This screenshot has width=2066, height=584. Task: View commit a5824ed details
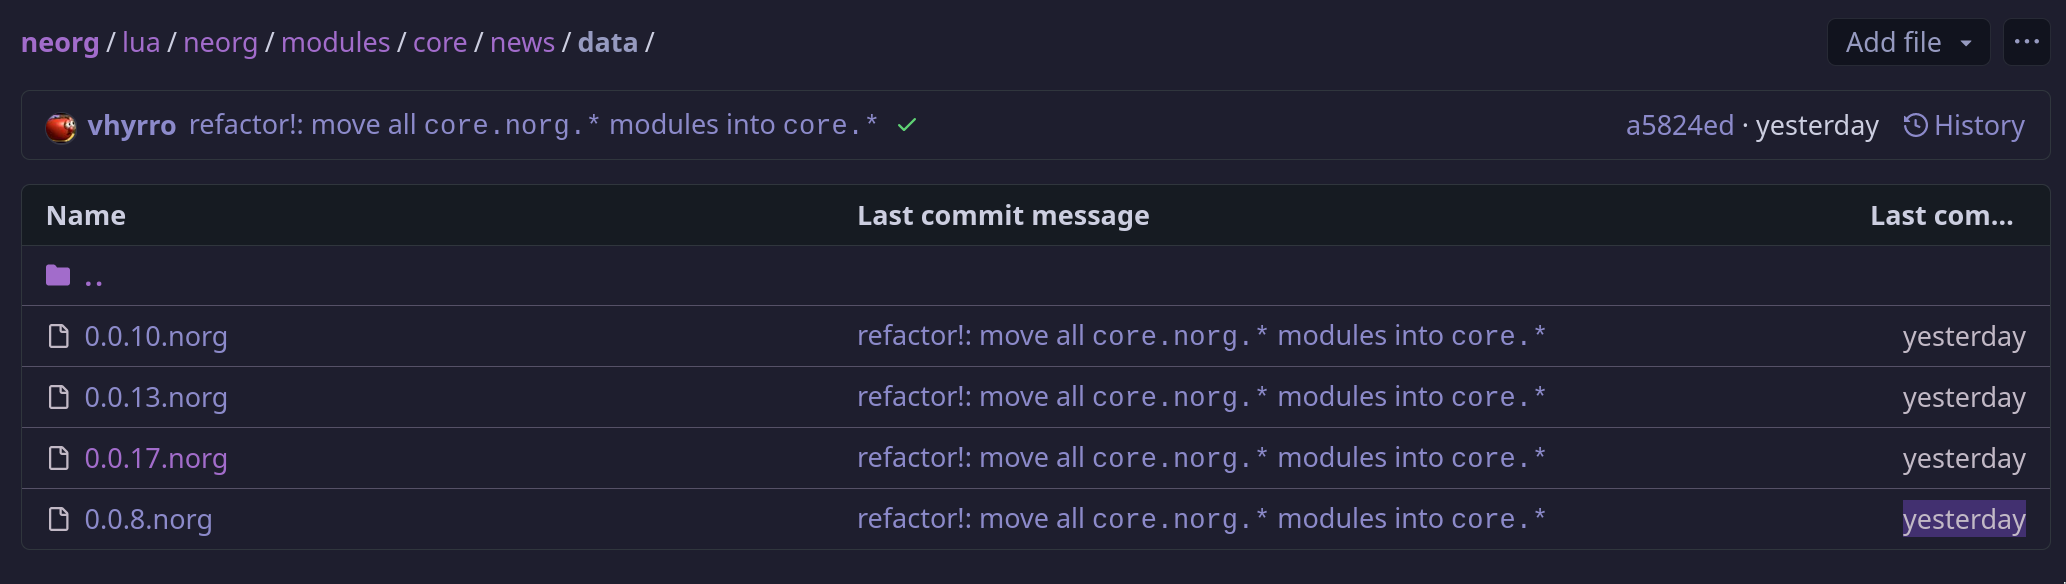click(1678, 125)
